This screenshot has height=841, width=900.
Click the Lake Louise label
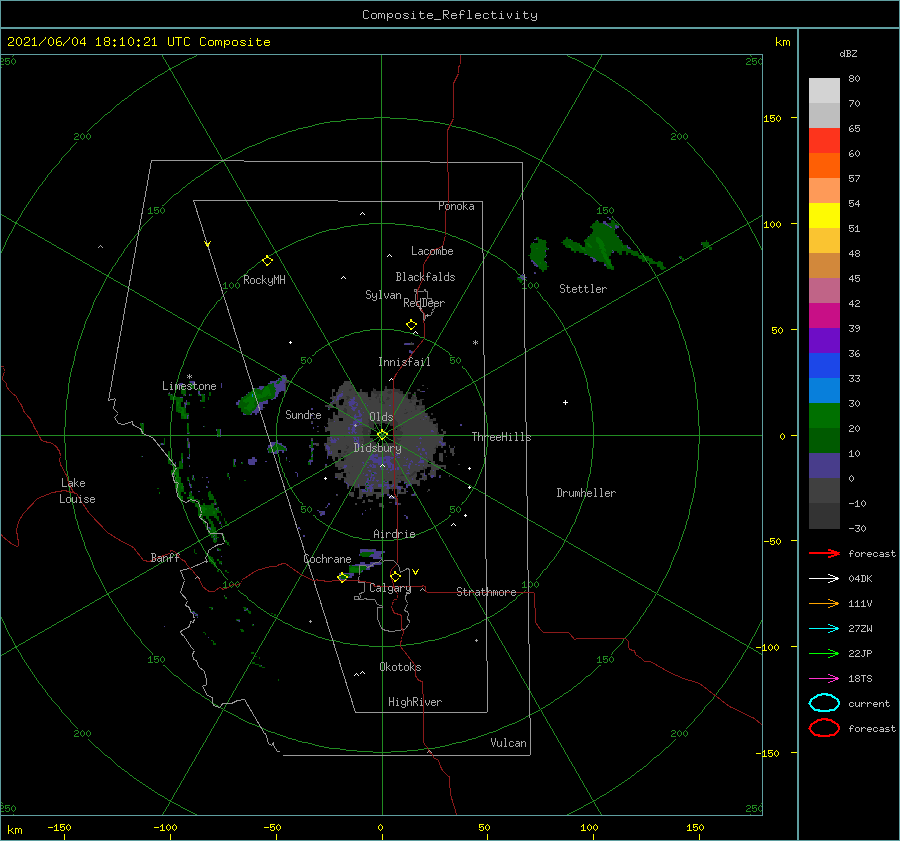pyautogui.click(x=77, y=491)
